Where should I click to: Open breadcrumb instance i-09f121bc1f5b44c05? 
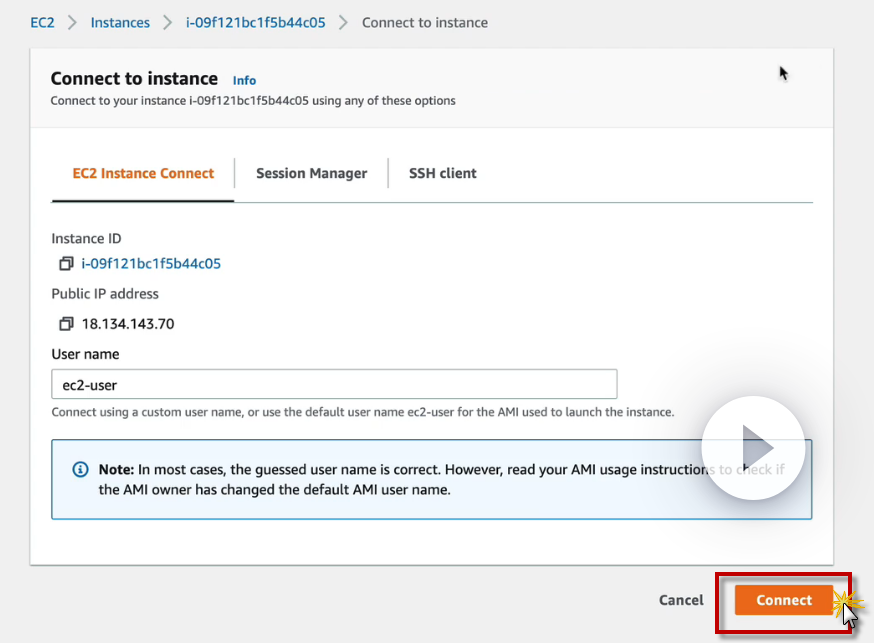[x=255, y=23]
